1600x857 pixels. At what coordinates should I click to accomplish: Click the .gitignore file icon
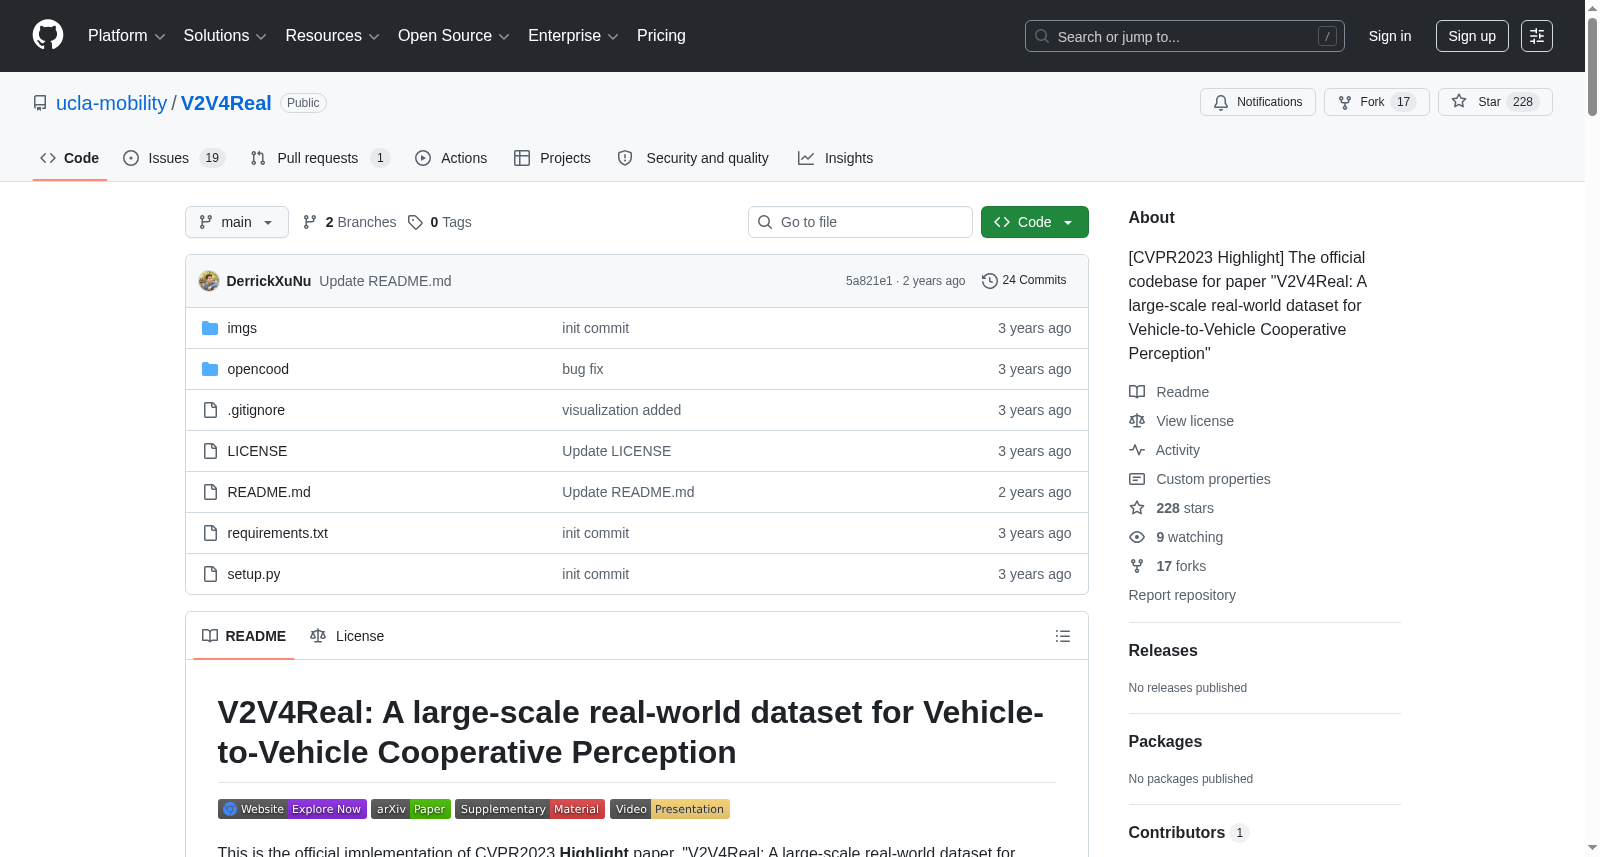pos(210,410)
